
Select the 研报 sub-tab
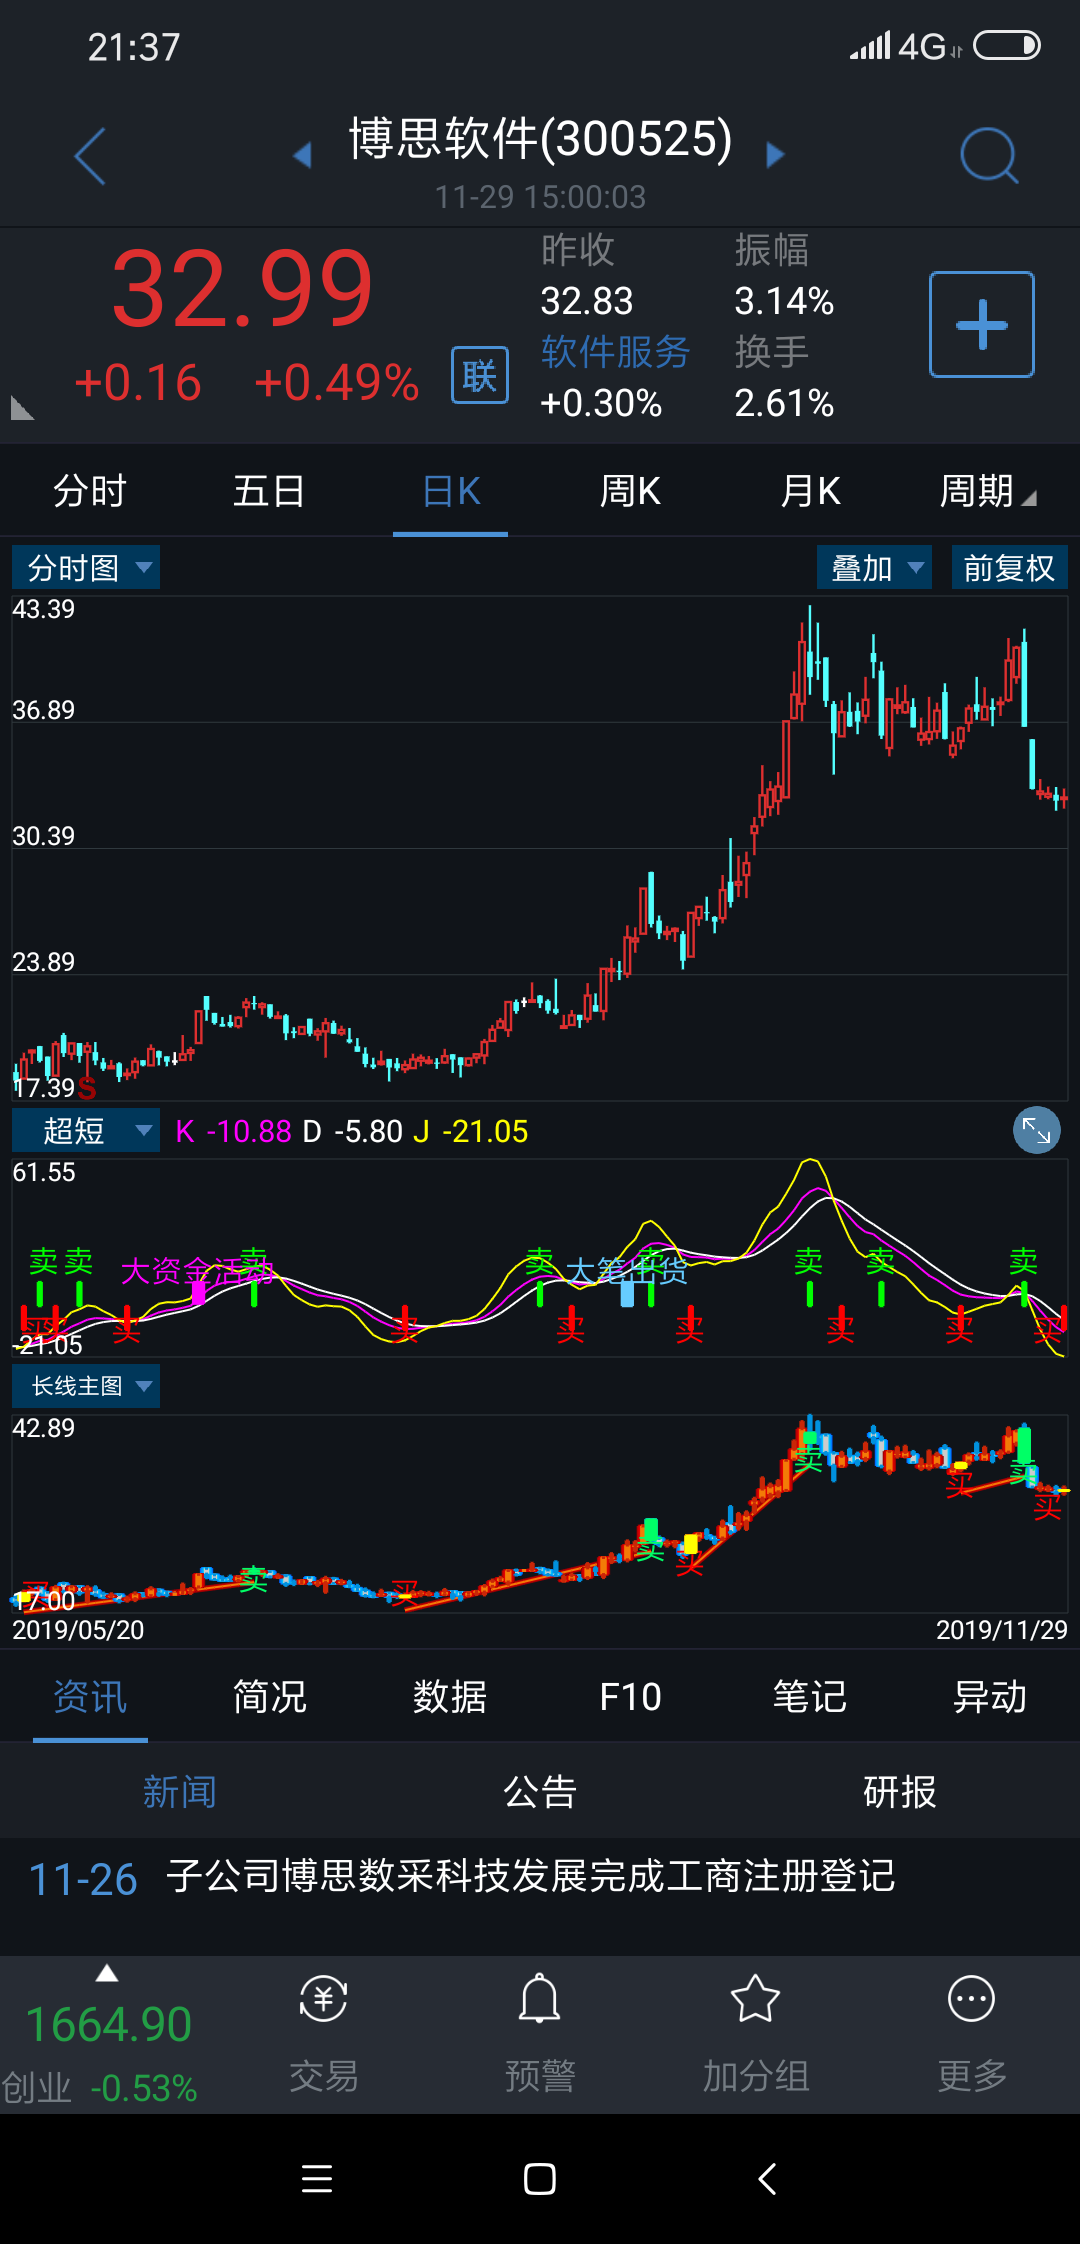click(x=900, y=1791)
